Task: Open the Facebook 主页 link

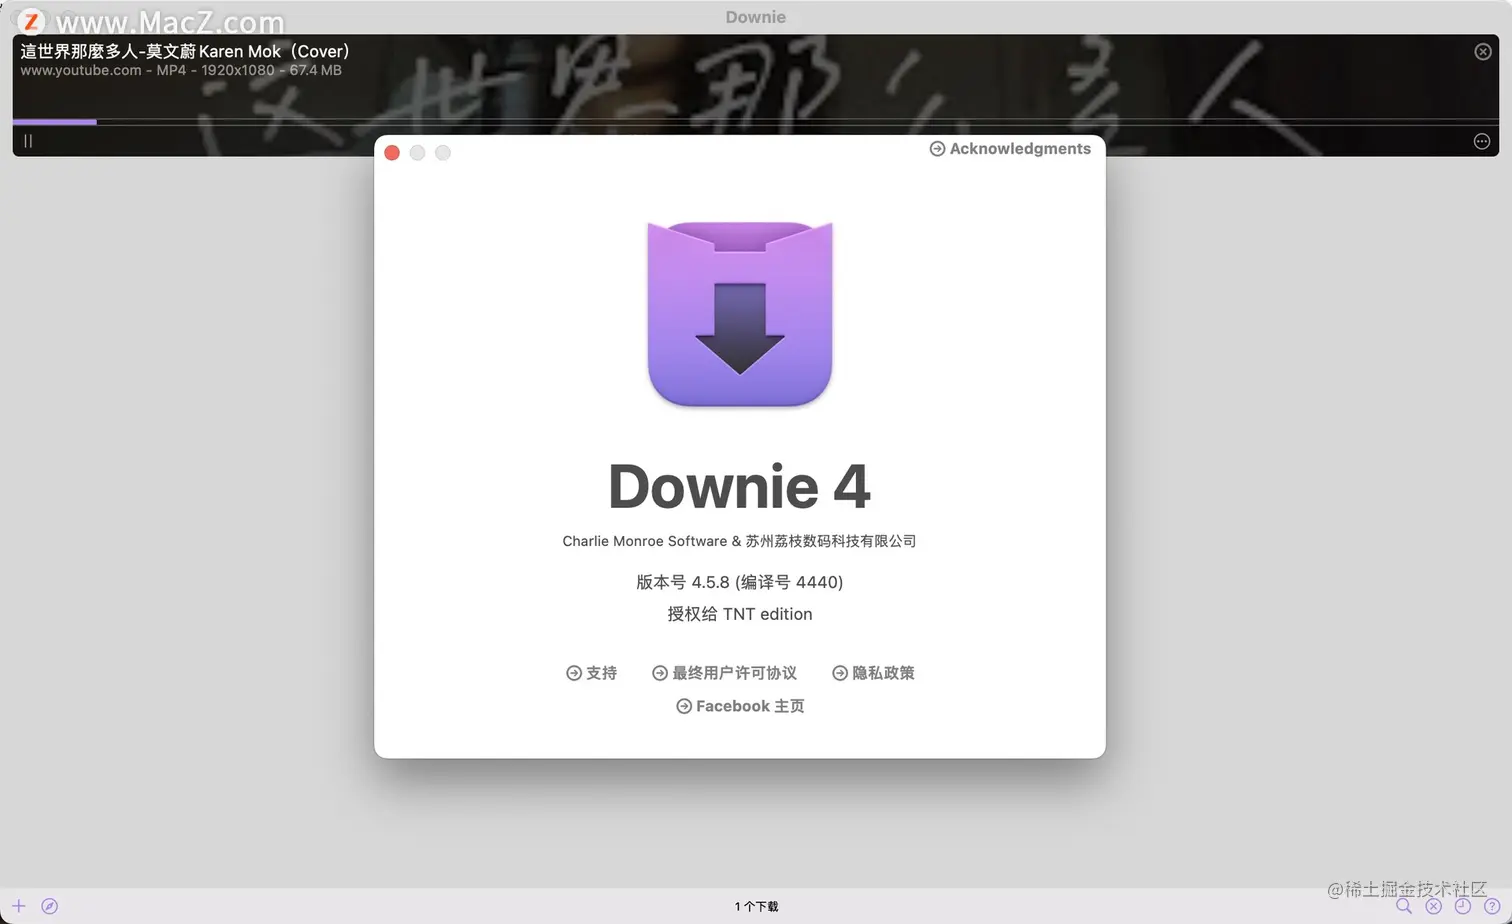Action: click(740, 706)
